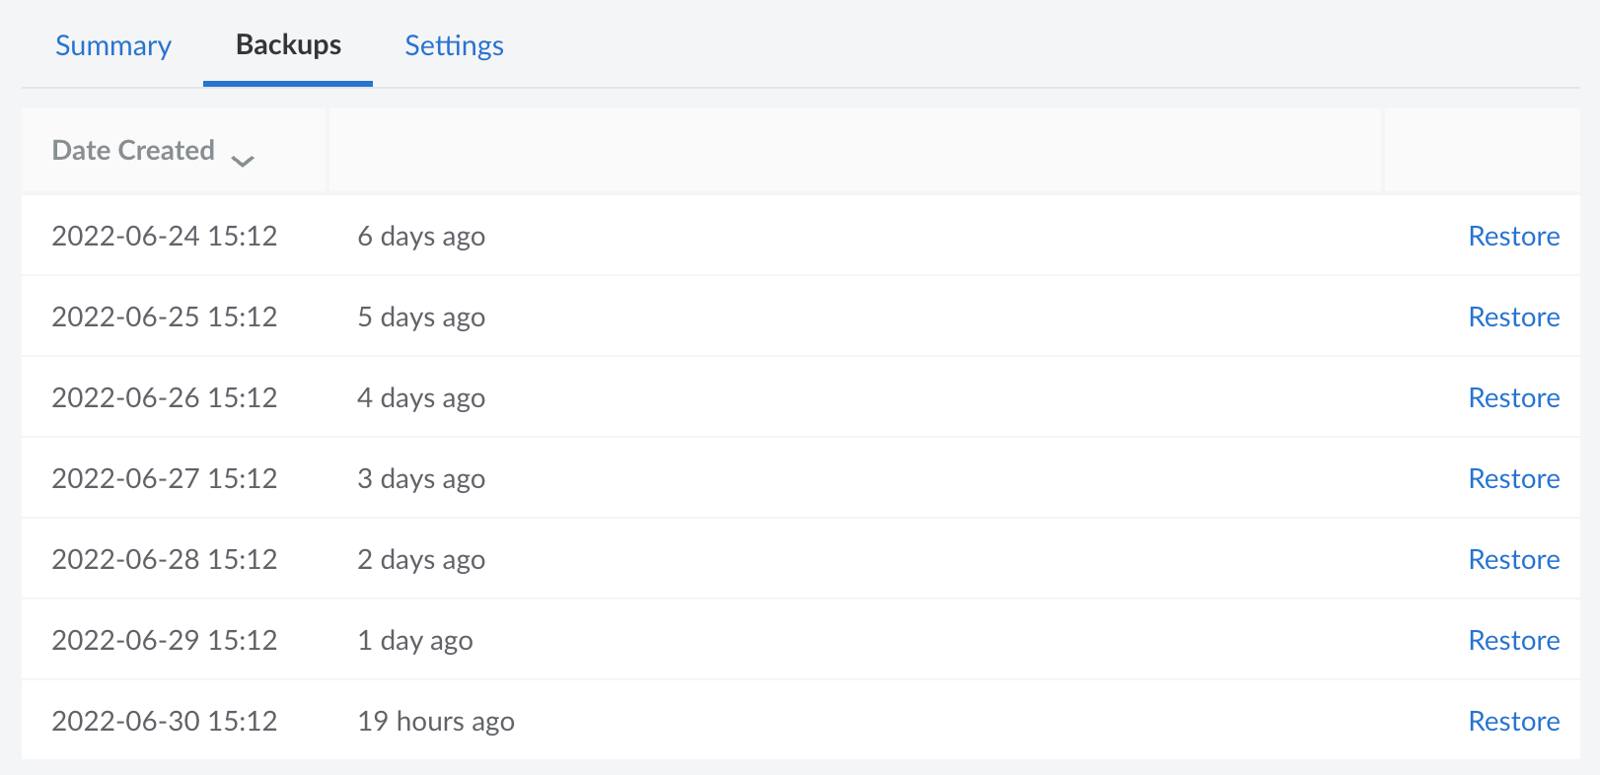Click the timestamp 2022-06-29 15:12
The height and width of the screenshot is (775, 1600).
(x=165, y=640)
